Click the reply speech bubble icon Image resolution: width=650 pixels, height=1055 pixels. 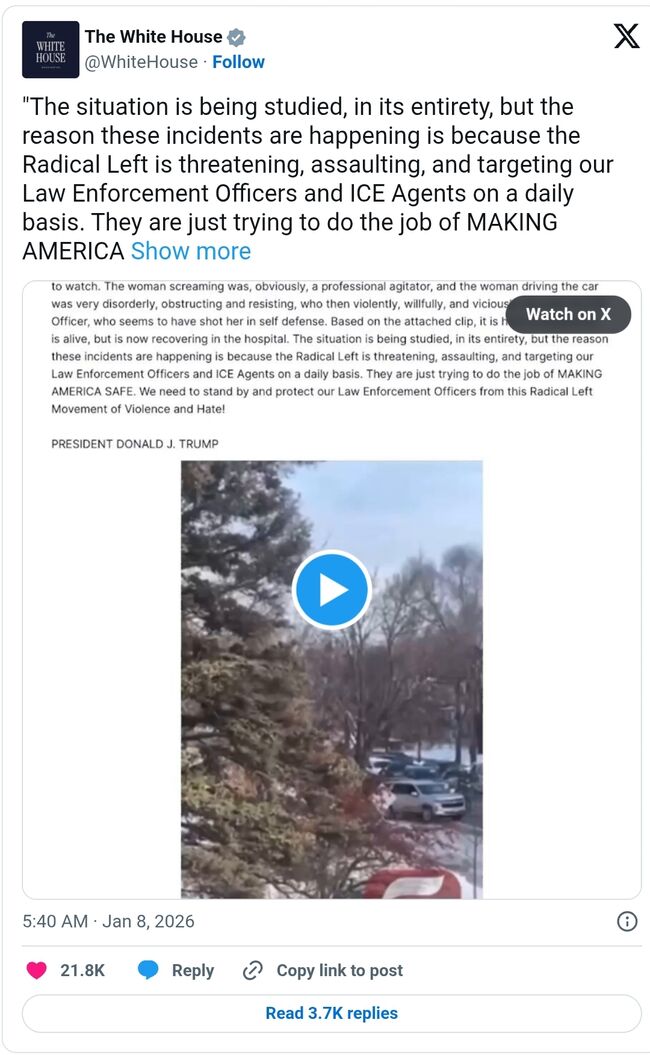pyautogui.click(x=148, y=970)
